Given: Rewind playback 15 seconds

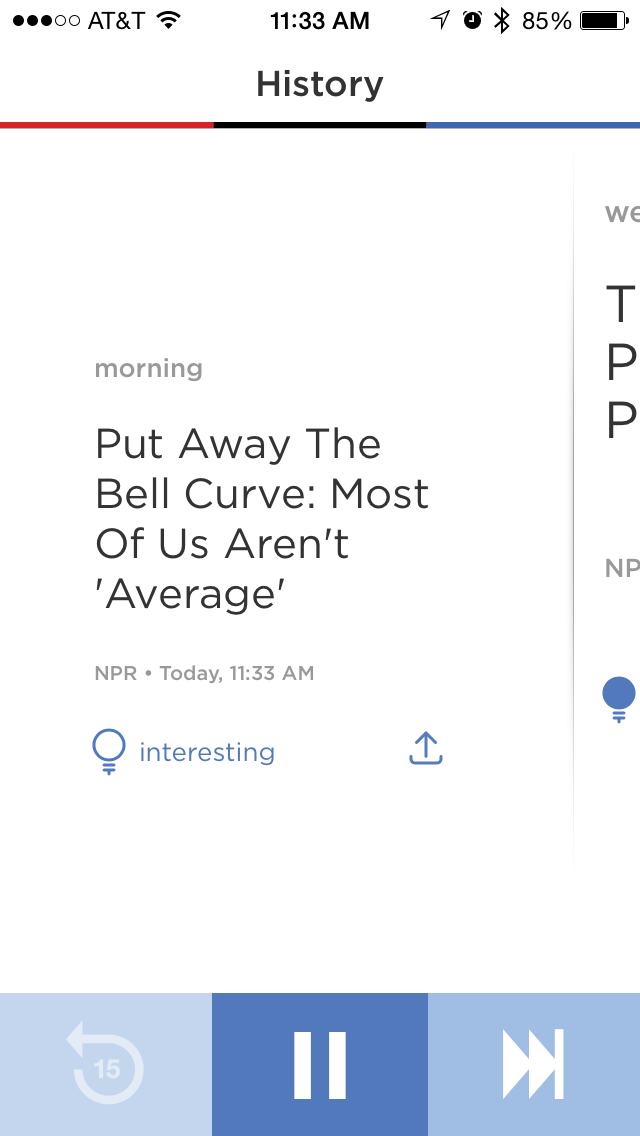Looking at the screenshot, I should (x=106, y=1065).
